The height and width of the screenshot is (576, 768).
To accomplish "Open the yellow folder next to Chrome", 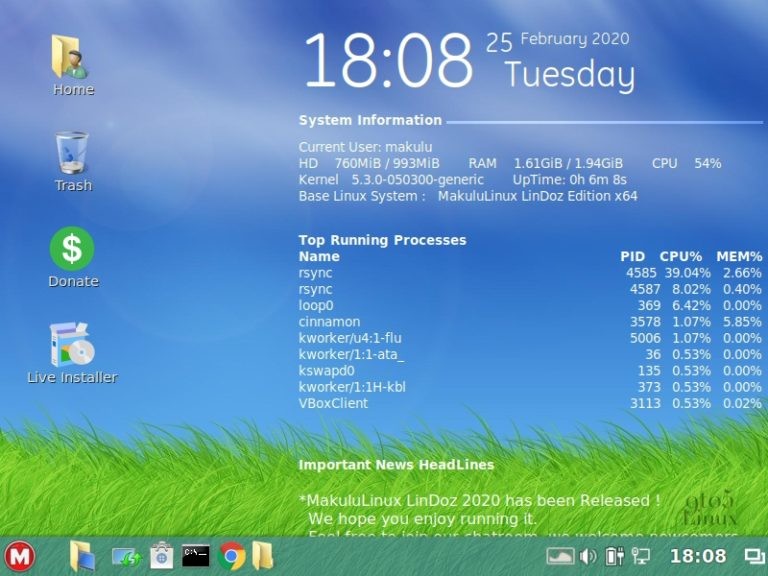I will click(x=262, y=556).
